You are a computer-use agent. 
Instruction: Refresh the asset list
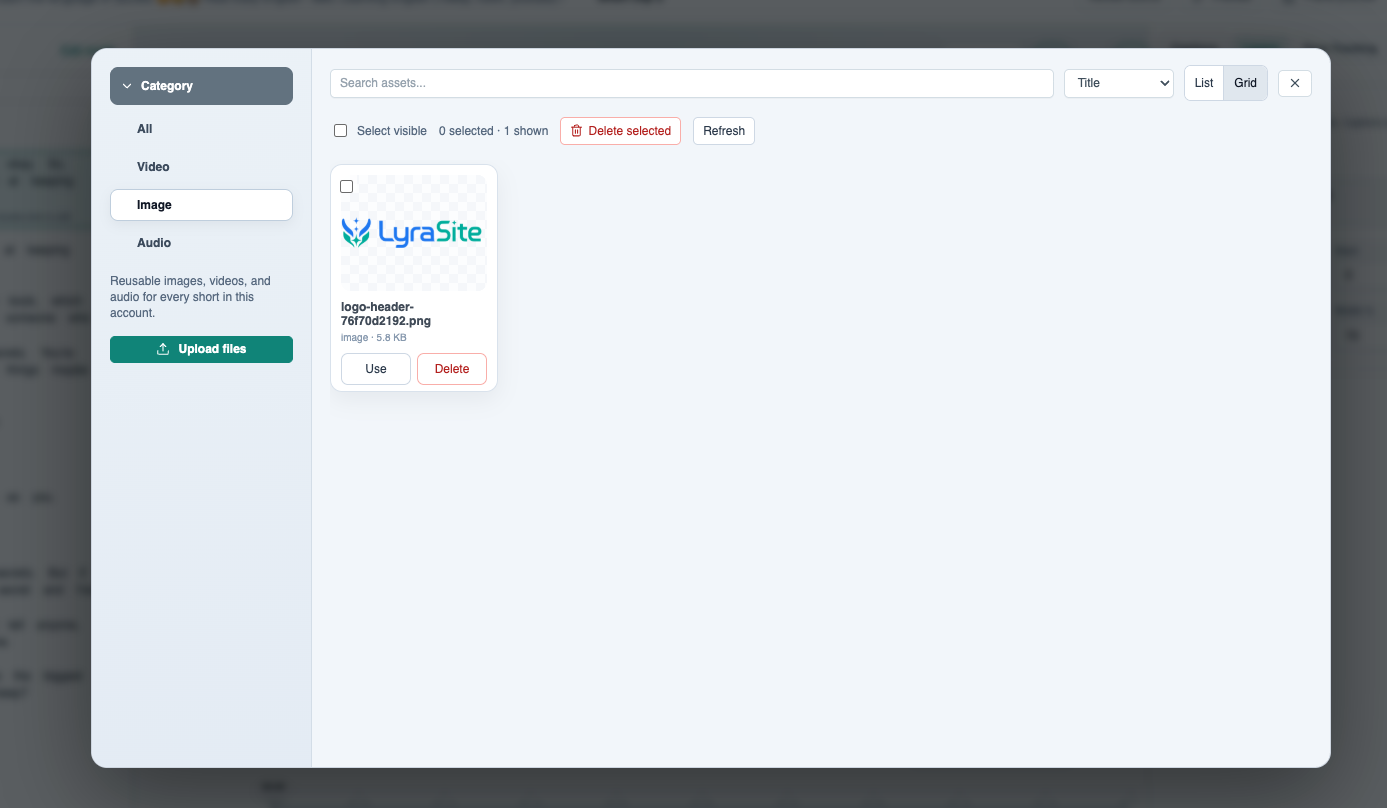coord(724,131)
